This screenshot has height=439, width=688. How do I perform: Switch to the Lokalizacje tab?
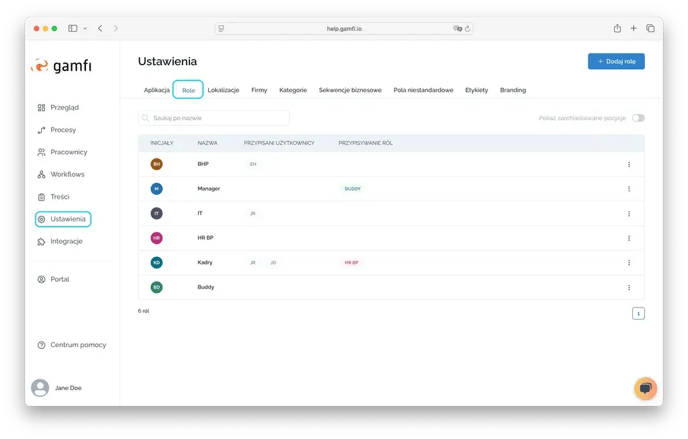click(x=223, y=90)
